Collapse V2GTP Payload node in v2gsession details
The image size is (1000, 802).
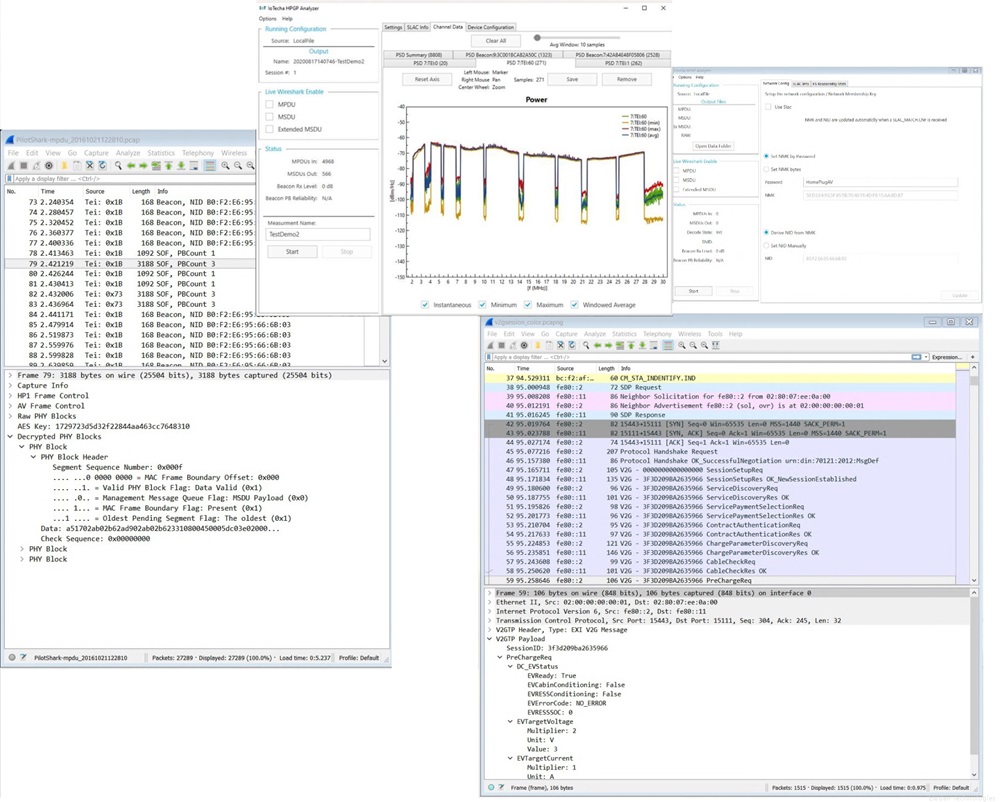pos(490,639)
